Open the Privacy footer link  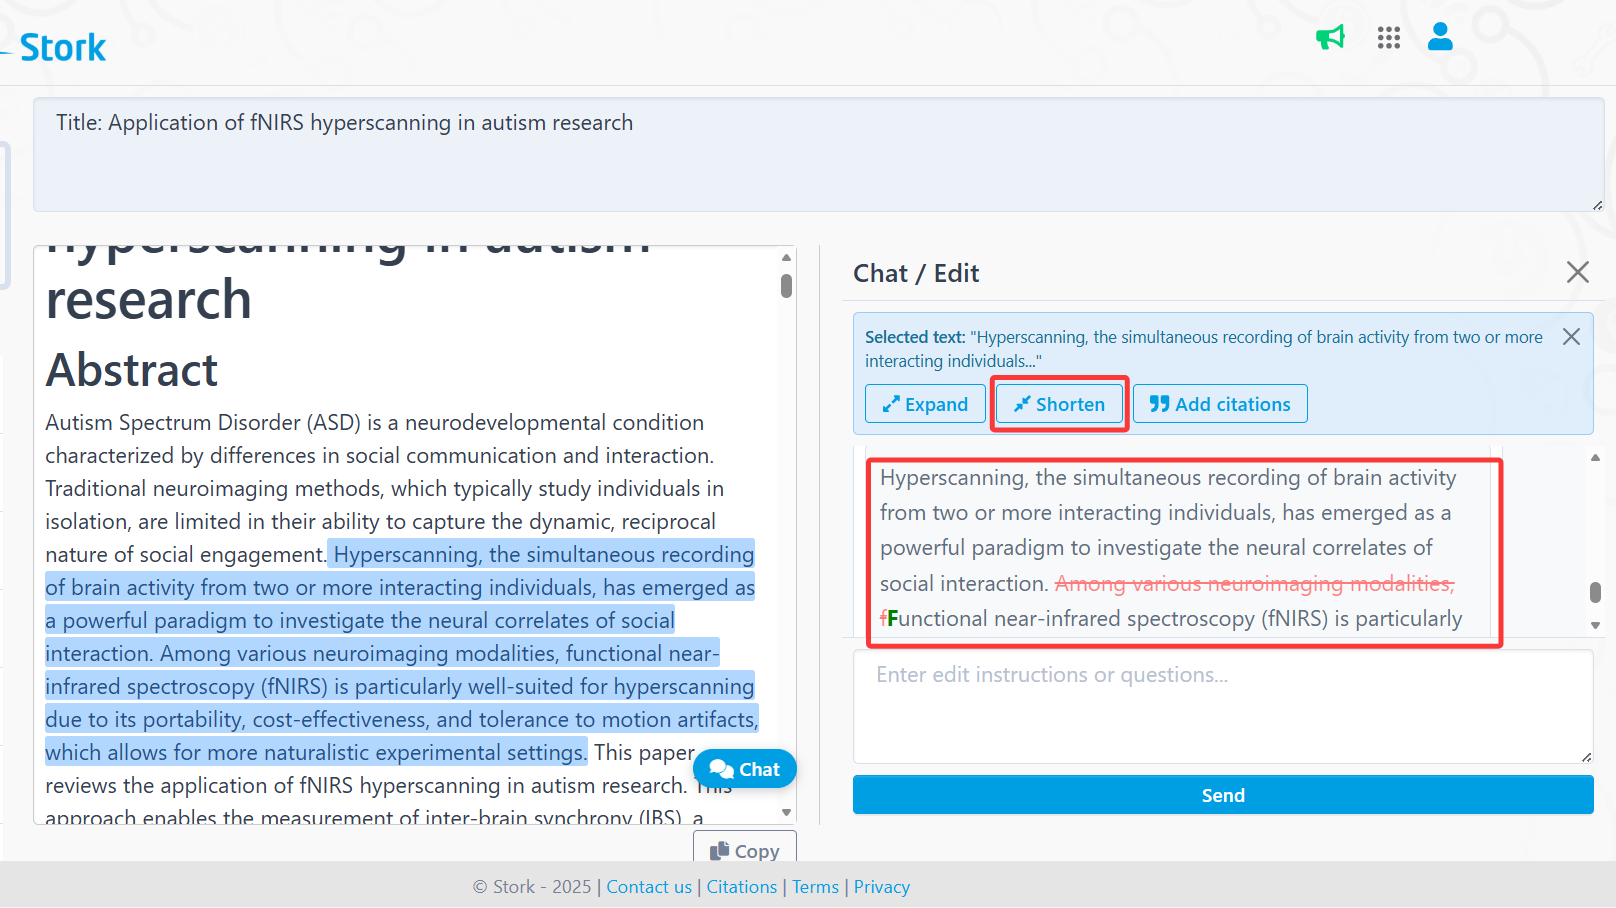881,887
